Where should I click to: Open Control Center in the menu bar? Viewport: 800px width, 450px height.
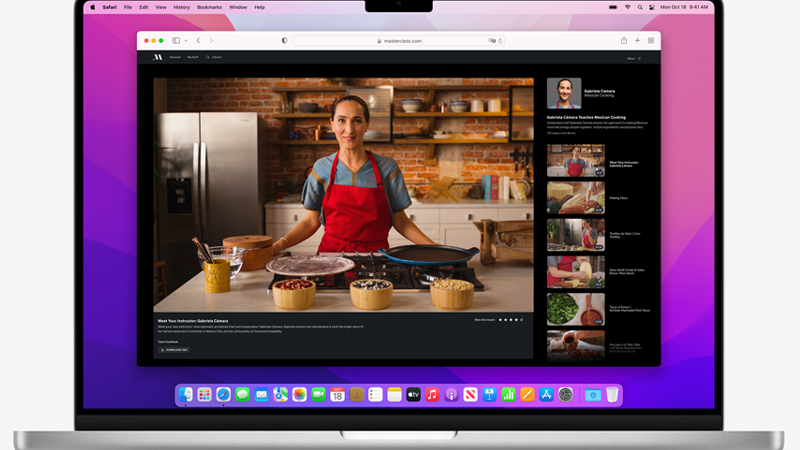pyautogui.click(x=652, y=7)
